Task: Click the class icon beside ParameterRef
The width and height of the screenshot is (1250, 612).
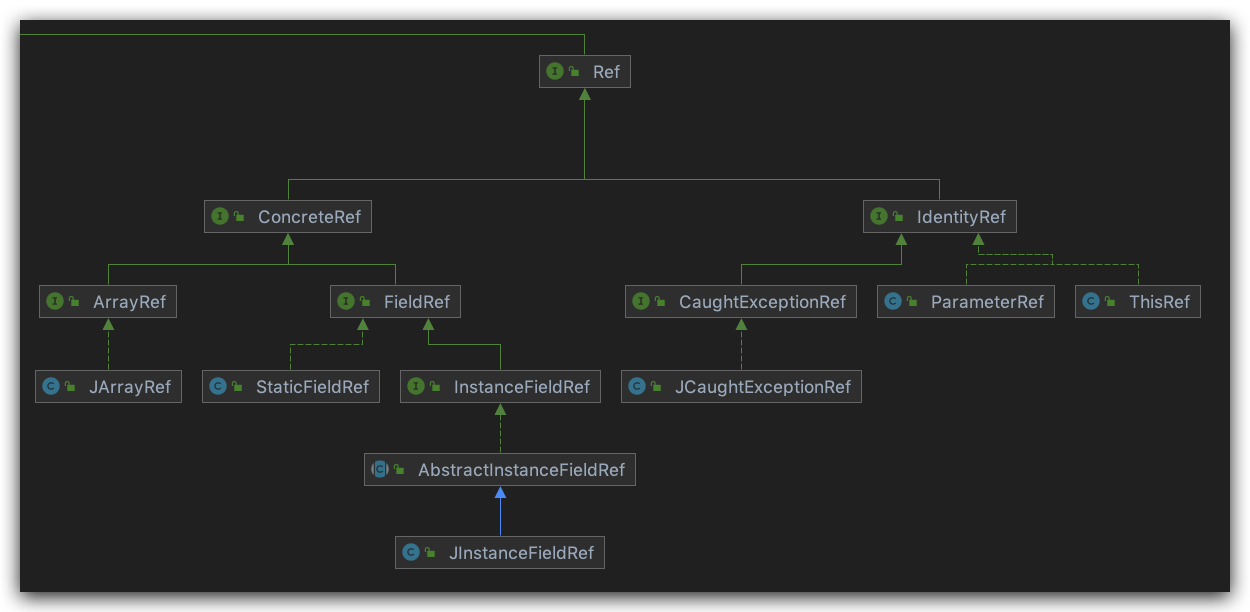Action: tap(893, 301)
